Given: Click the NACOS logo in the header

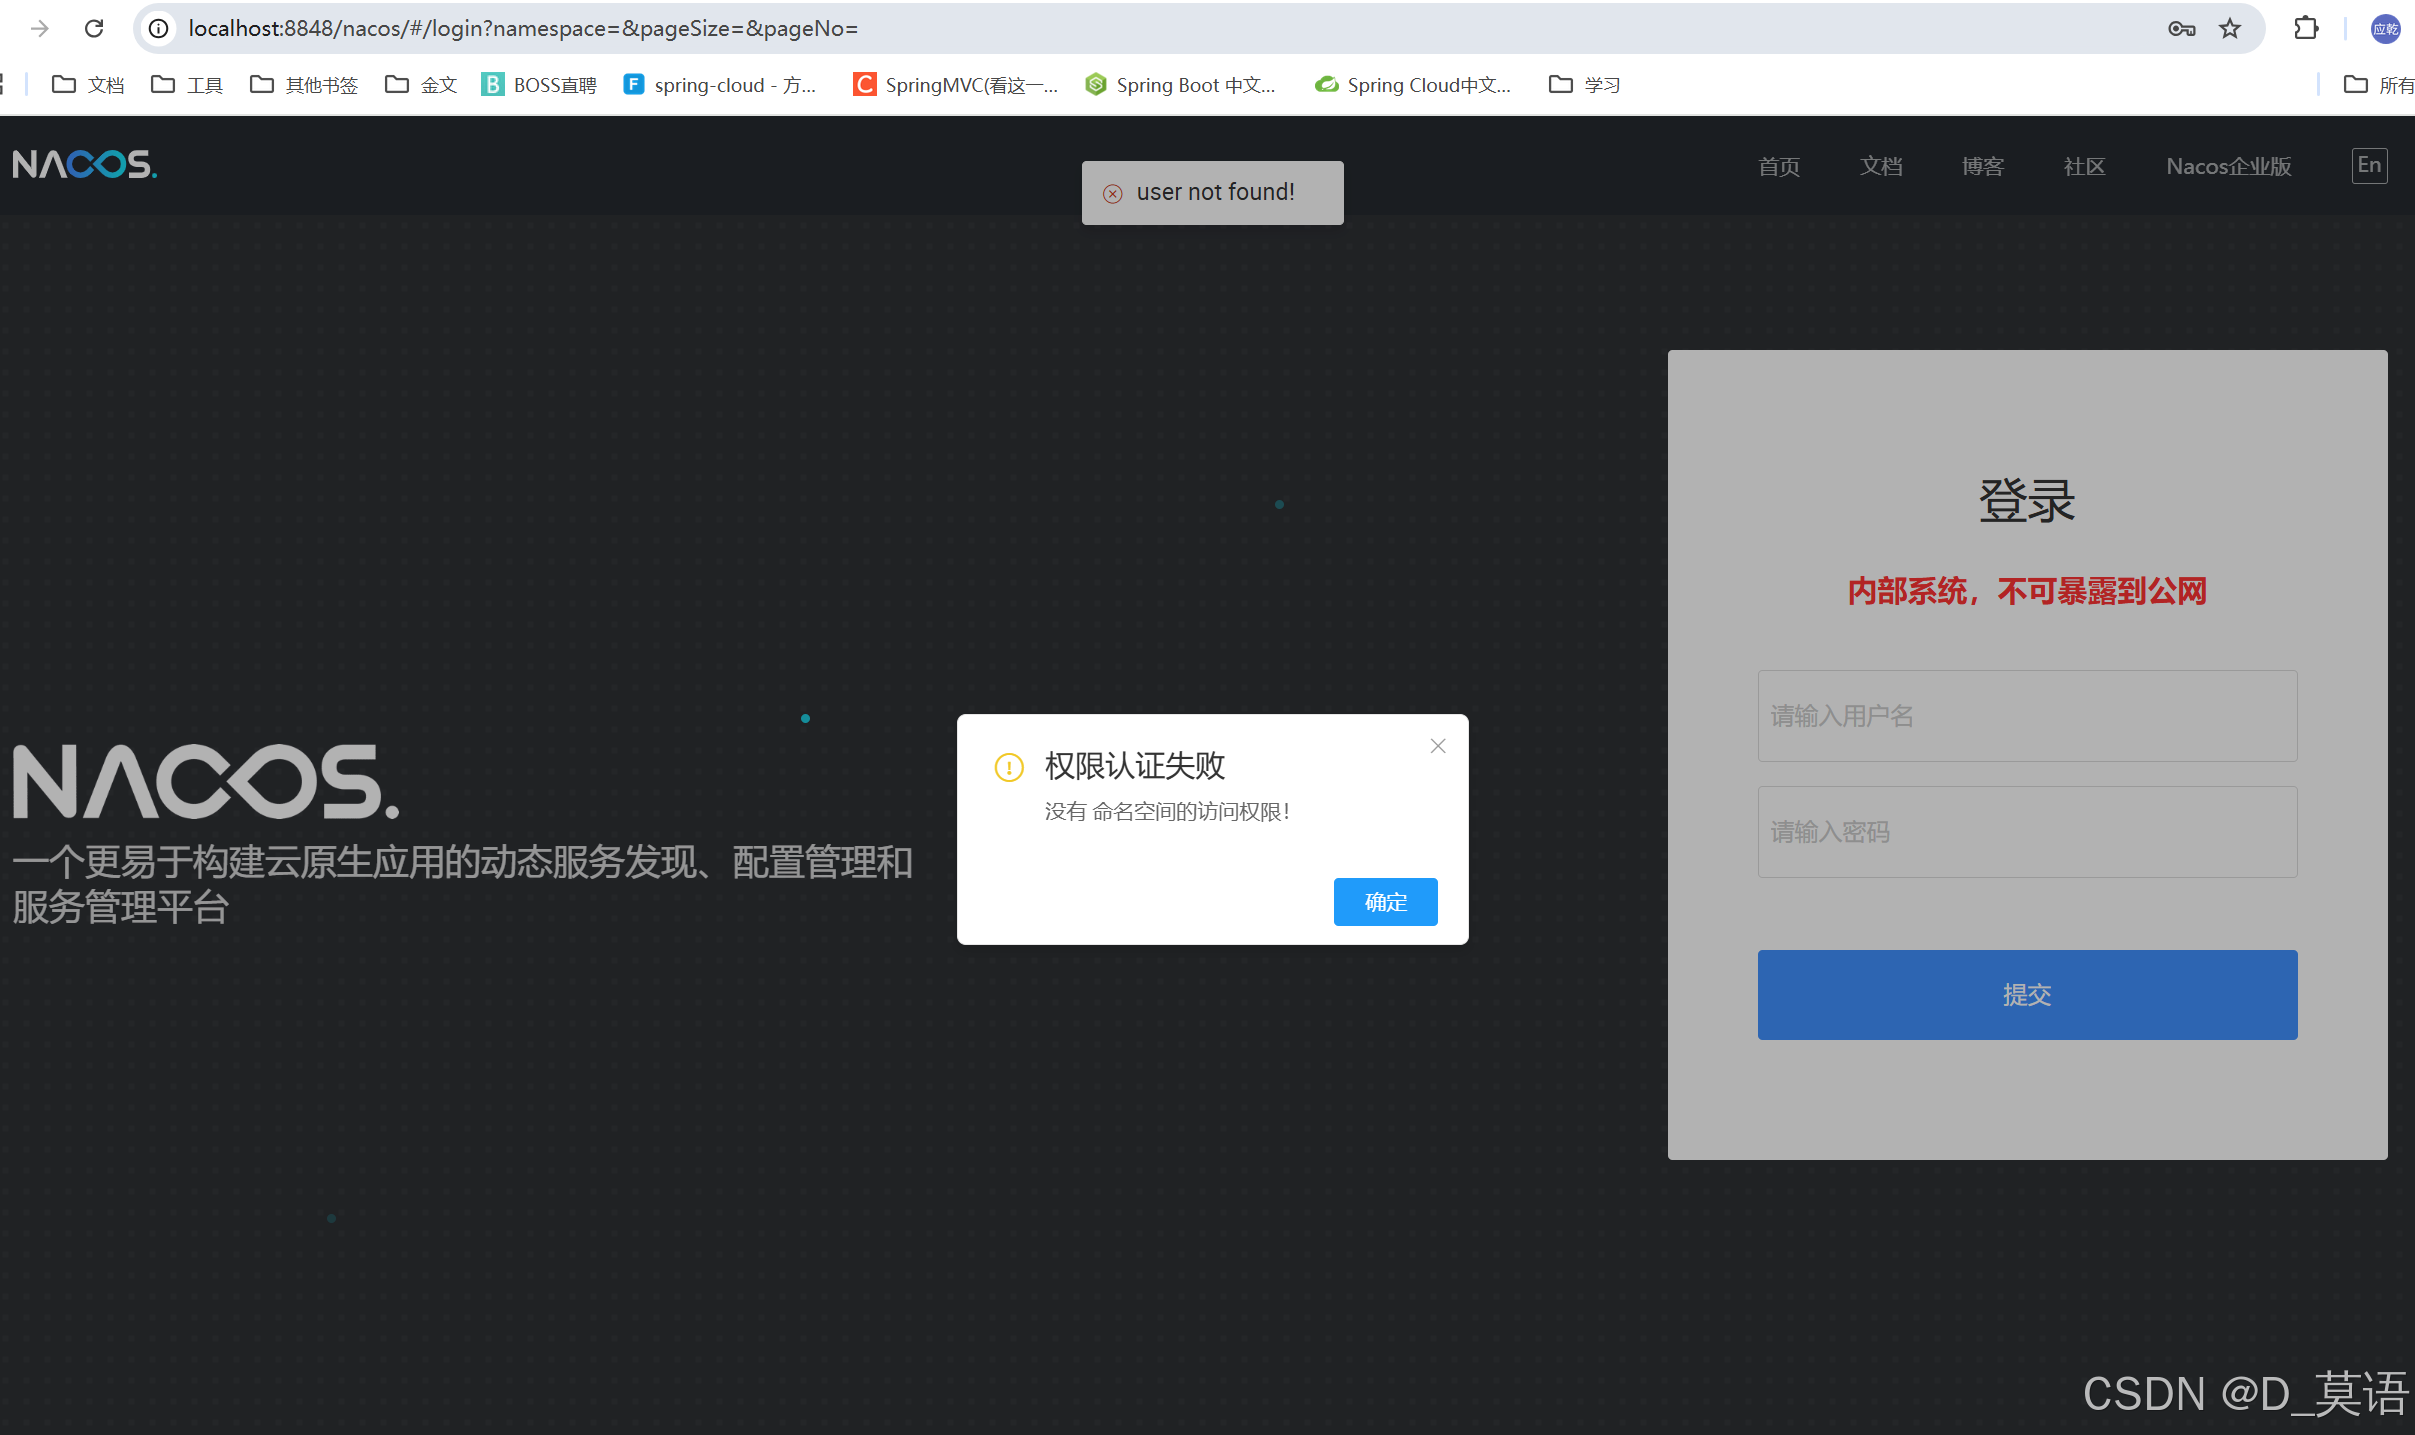Looking at the screenshot, I should [x=85, y=165].
